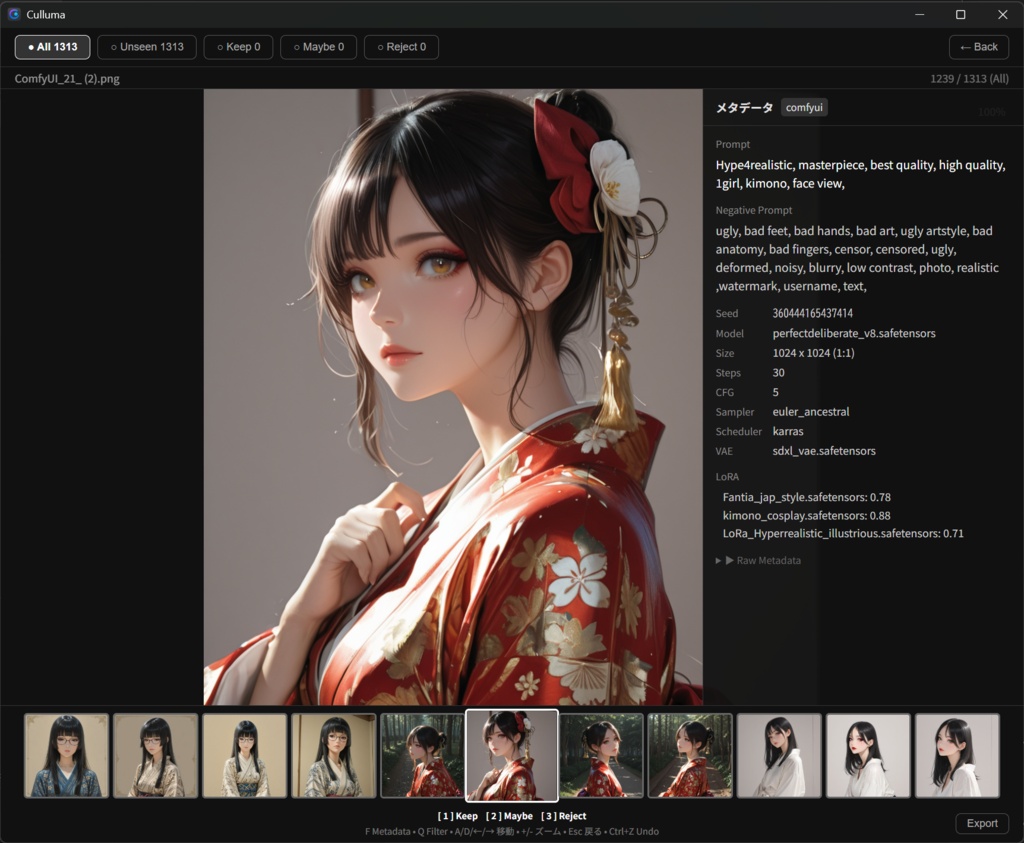Open first thumbnail, girl with glasses in blue kimono
The width and height of the screenshot is (1024, 843).
coord(67,756)
